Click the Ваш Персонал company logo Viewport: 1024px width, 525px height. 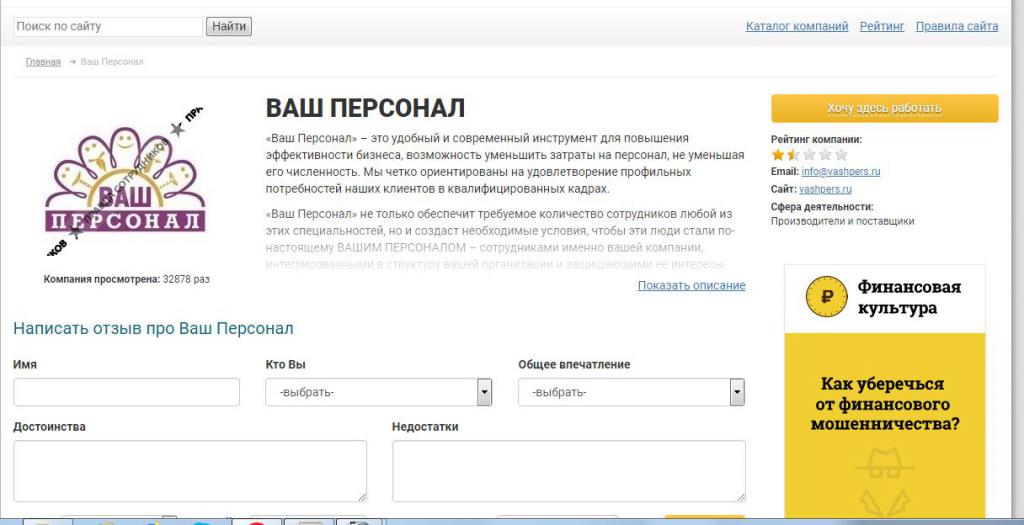[x=125, y=180]
